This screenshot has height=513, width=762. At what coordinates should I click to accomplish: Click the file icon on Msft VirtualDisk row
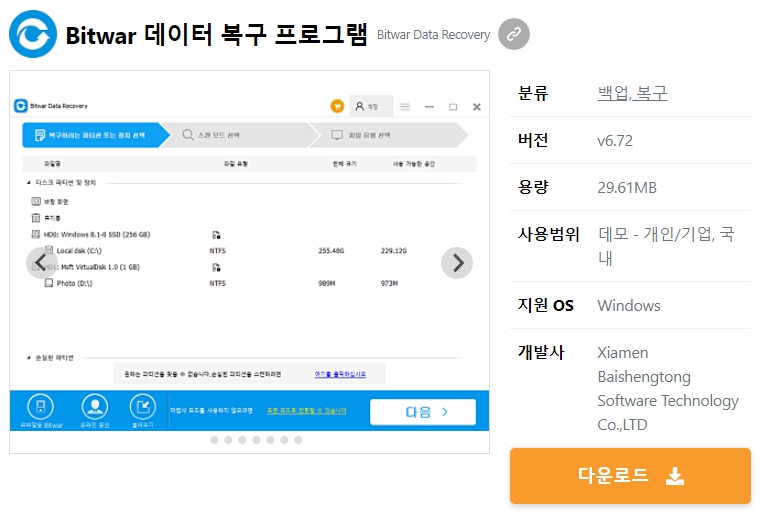216,267
